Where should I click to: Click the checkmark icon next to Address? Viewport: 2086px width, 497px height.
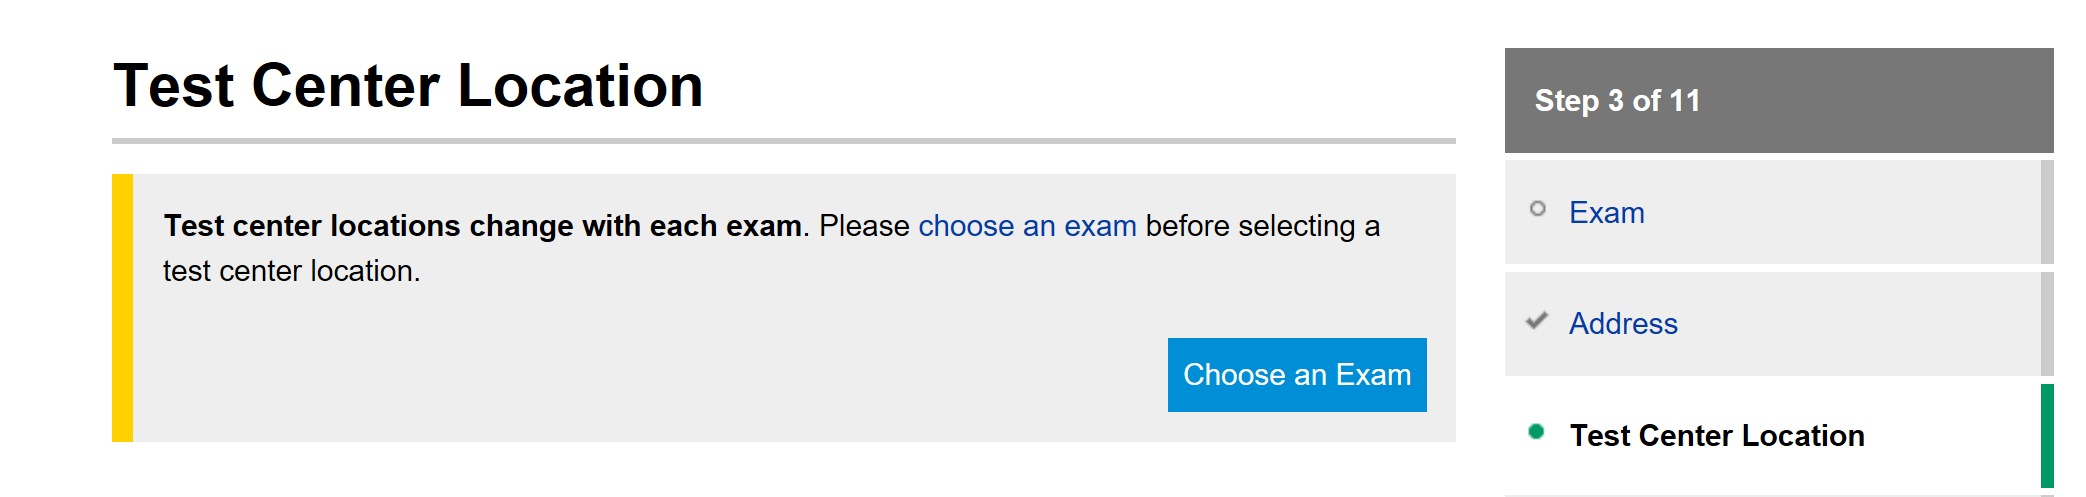pos(1537,321)
